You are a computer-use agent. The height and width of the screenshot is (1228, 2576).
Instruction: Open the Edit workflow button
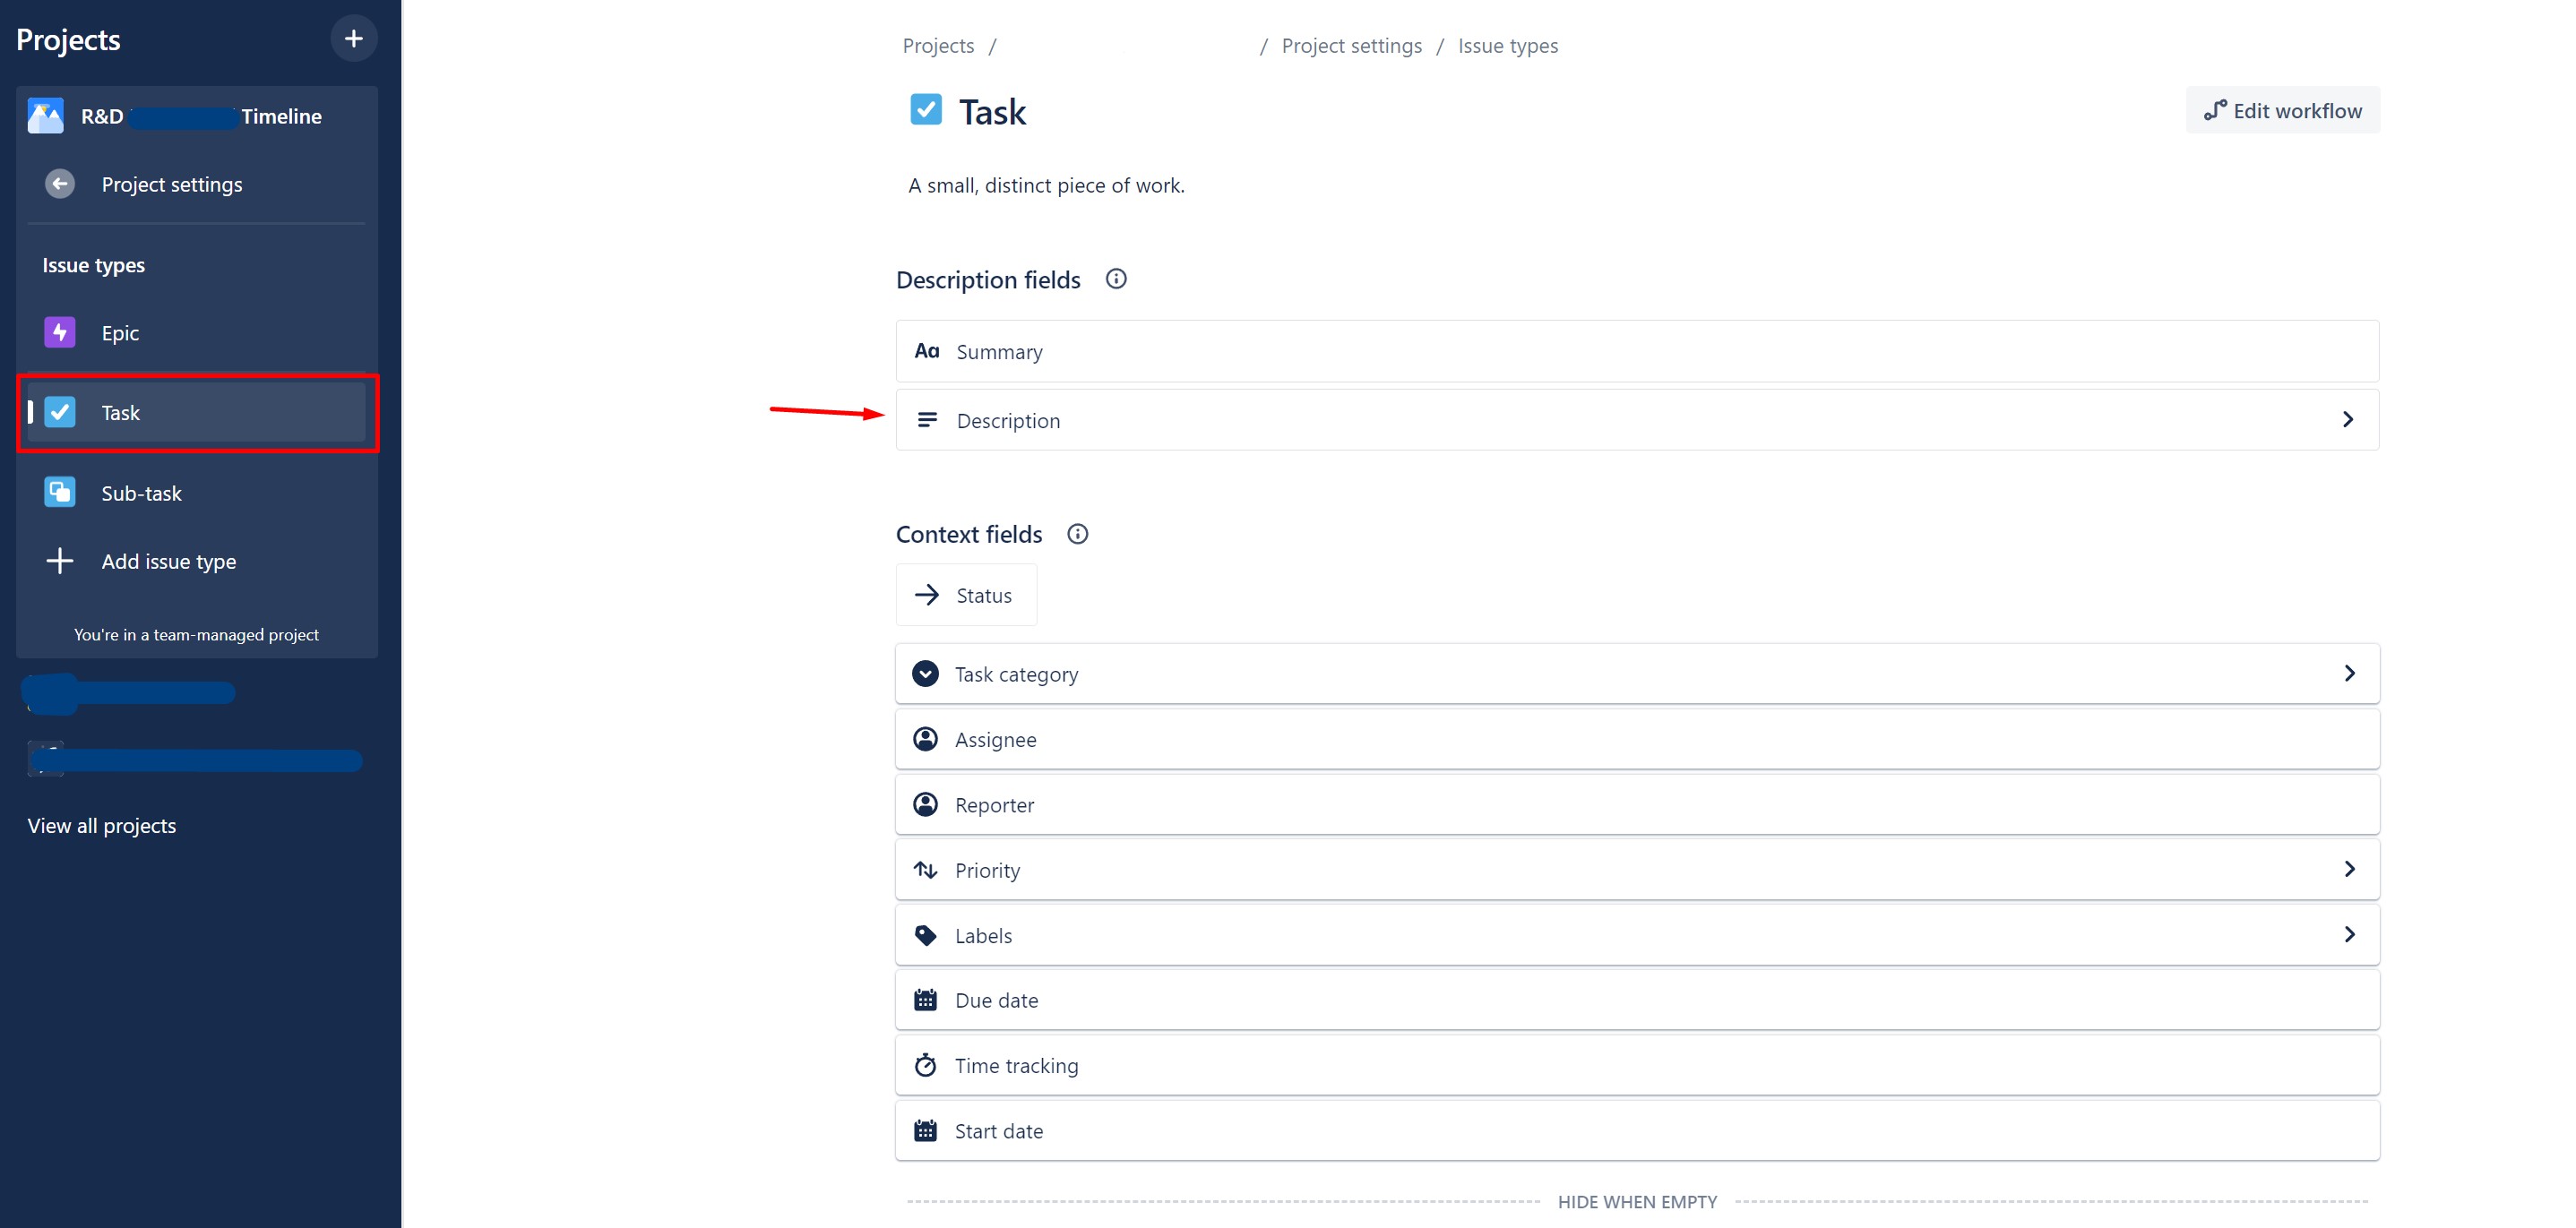[x=2282, y=110]
